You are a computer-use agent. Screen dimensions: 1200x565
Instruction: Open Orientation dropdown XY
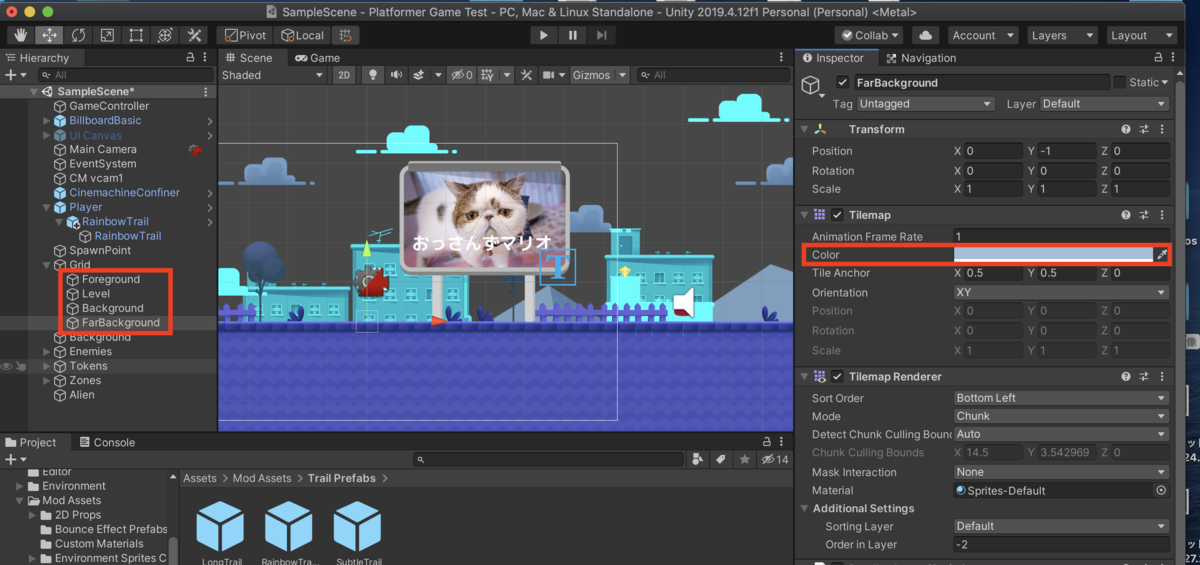[x=1061, y=293]
